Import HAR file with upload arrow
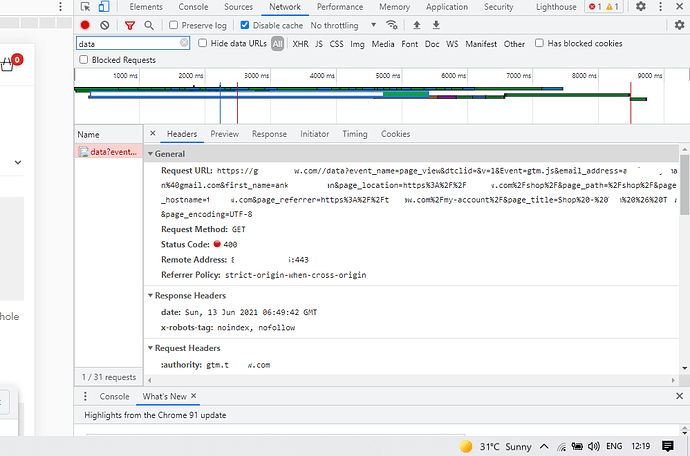Screen dimensions: 690x456 click(416, 25)
